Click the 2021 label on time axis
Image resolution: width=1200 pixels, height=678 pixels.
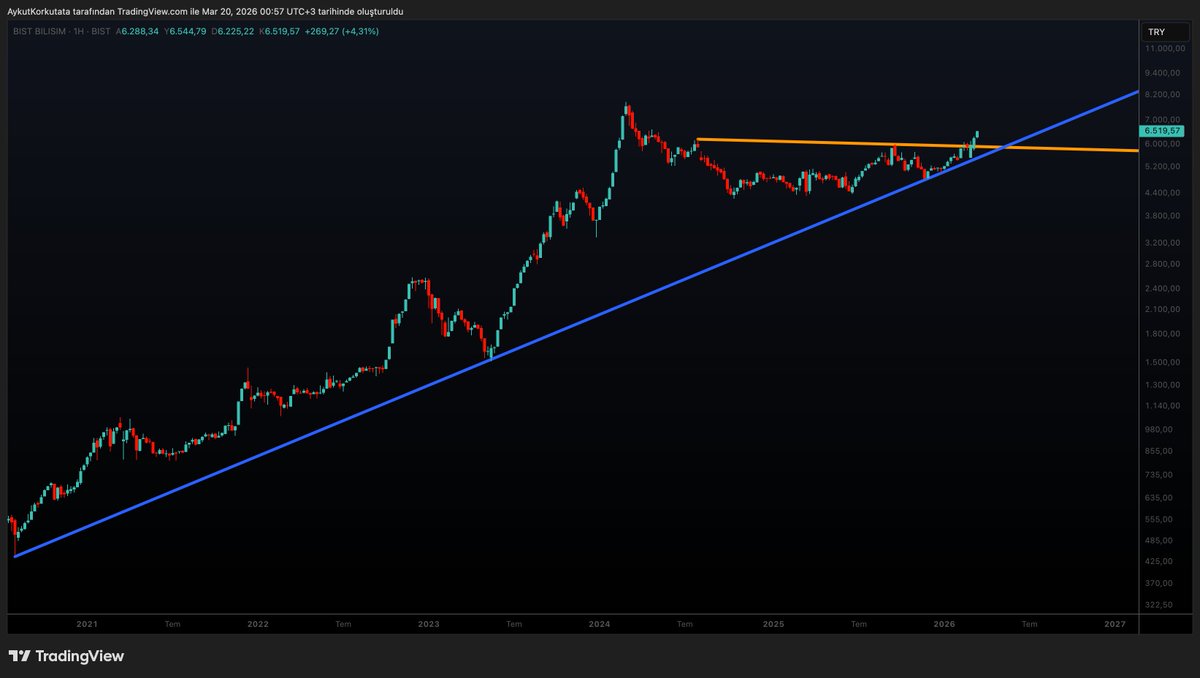click(87, 623)
